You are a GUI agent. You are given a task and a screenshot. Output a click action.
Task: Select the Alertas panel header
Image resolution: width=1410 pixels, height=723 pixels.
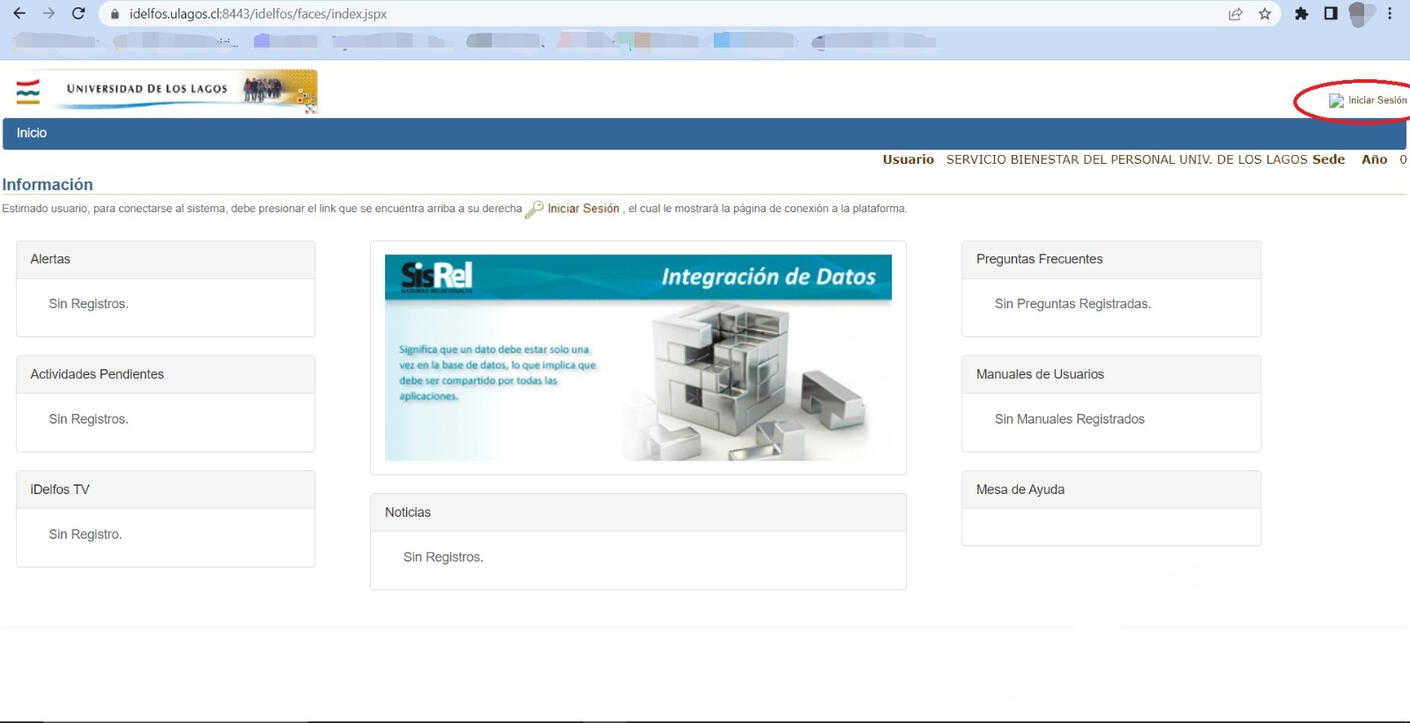click(165, 259)
